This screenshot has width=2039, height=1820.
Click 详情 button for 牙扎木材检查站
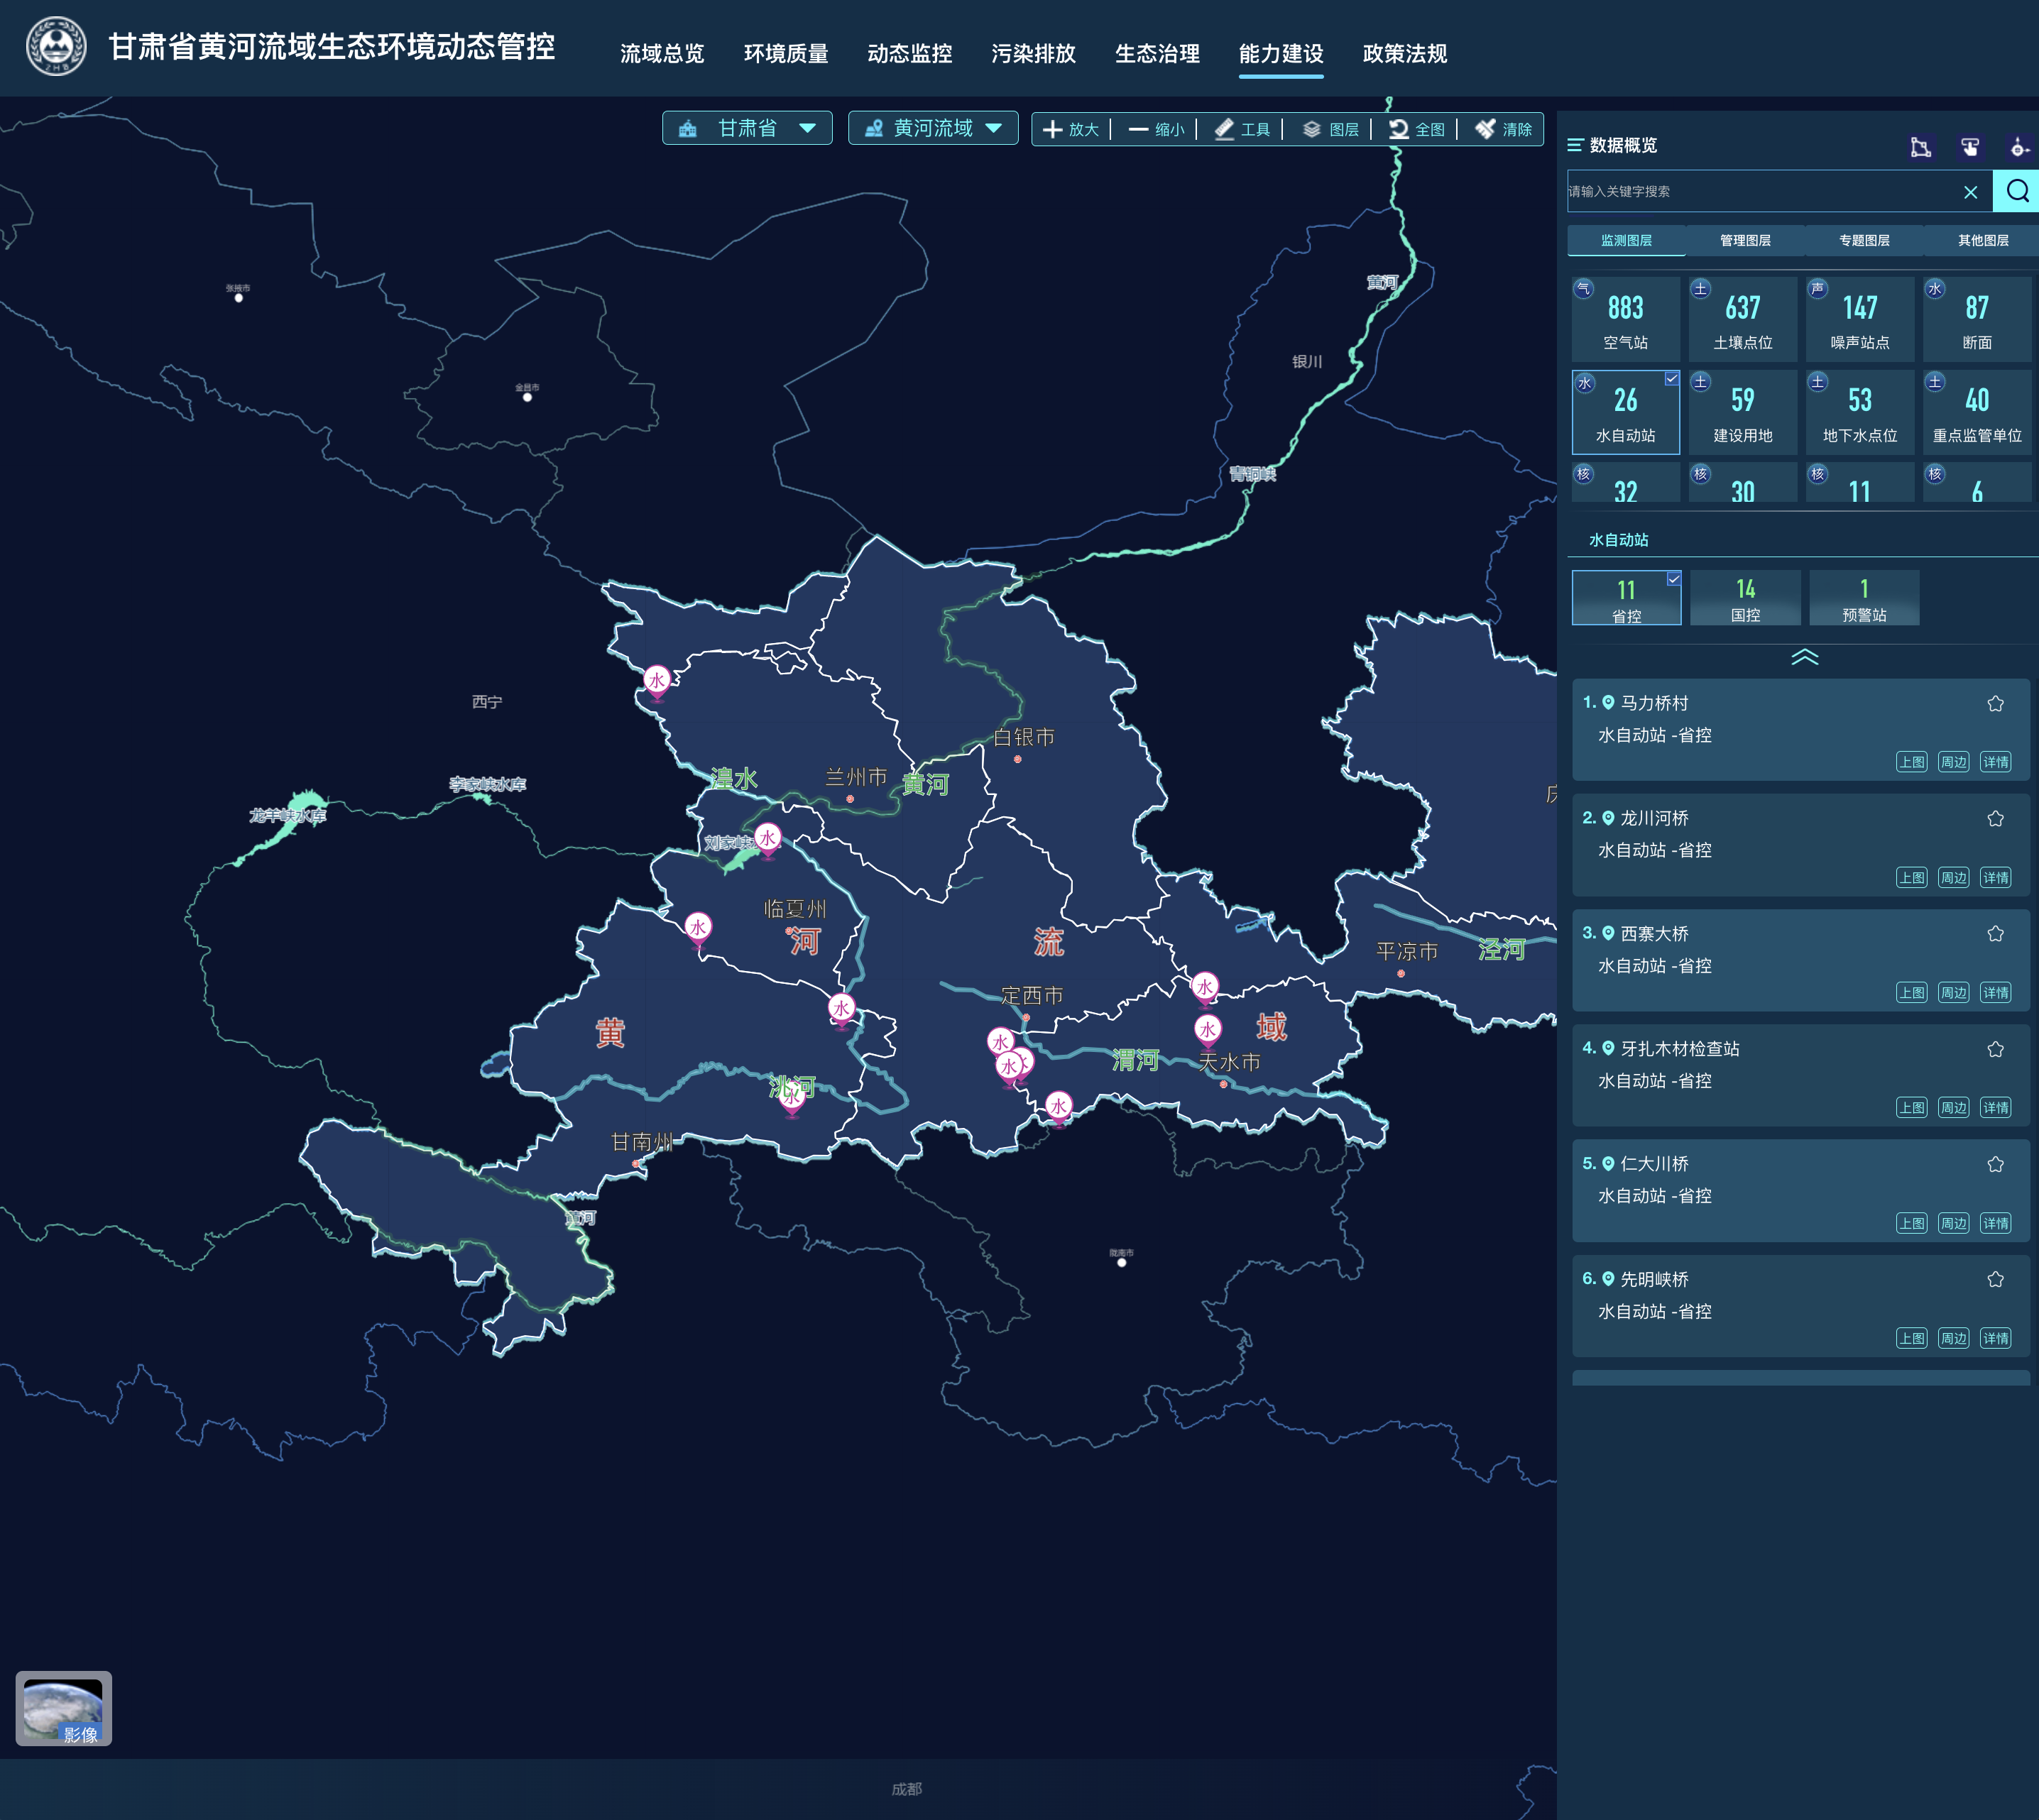tap(1995, 1107)
